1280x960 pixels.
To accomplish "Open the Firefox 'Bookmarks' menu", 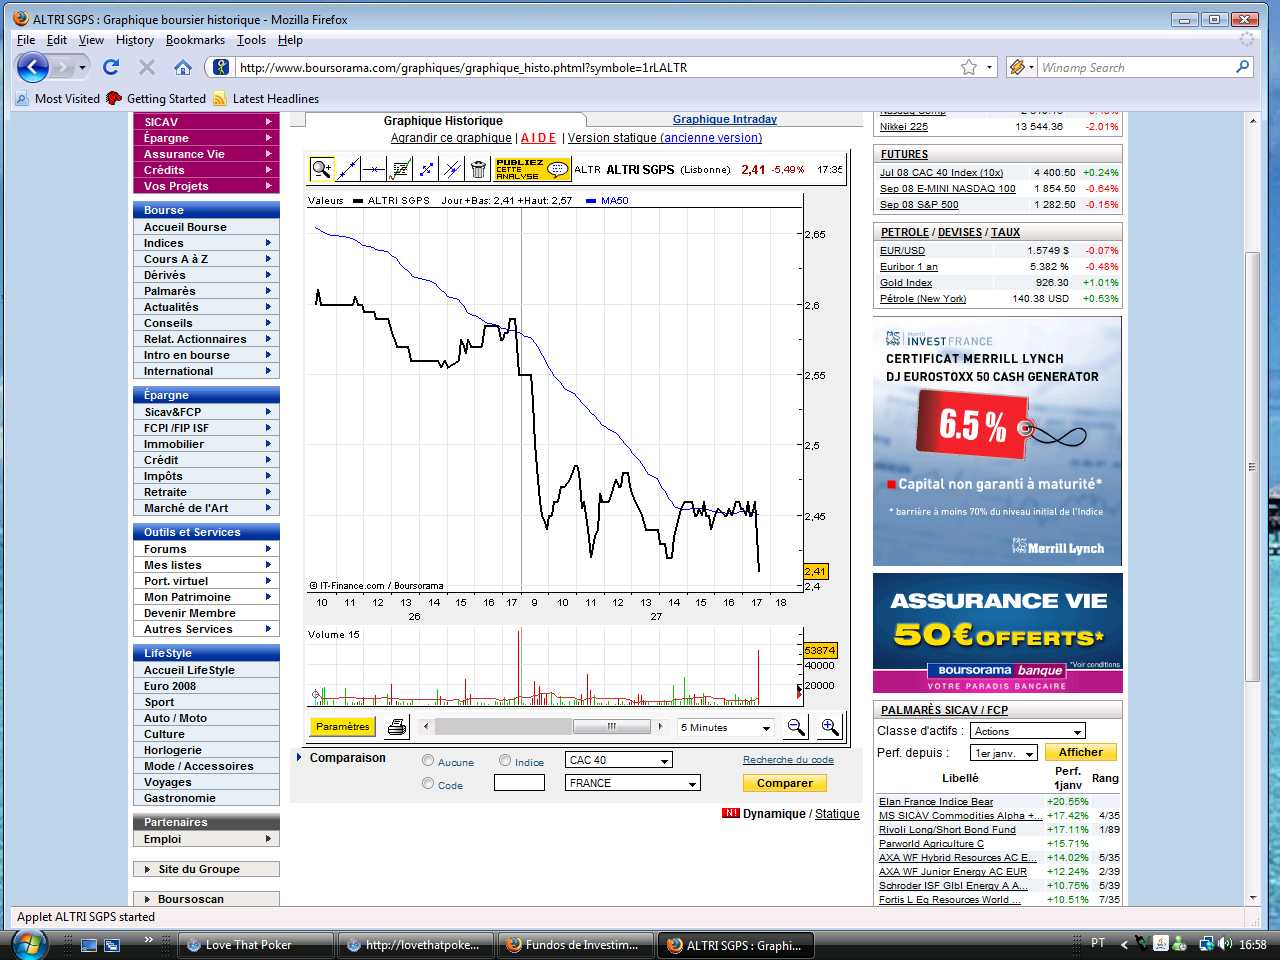I will [195, 40].
